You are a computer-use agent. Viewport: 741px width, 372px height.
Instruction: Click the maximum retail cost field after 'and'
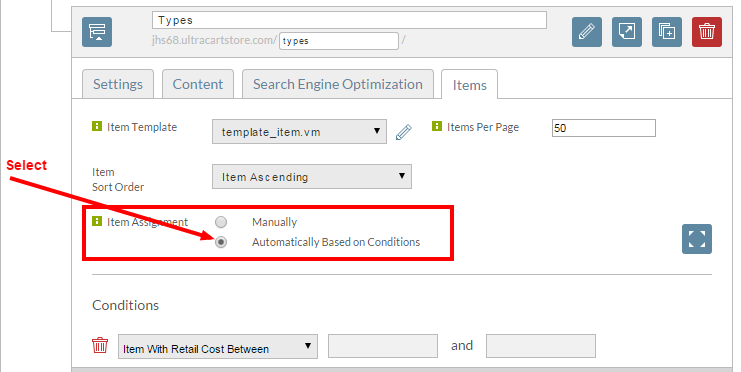click(541, 346)
